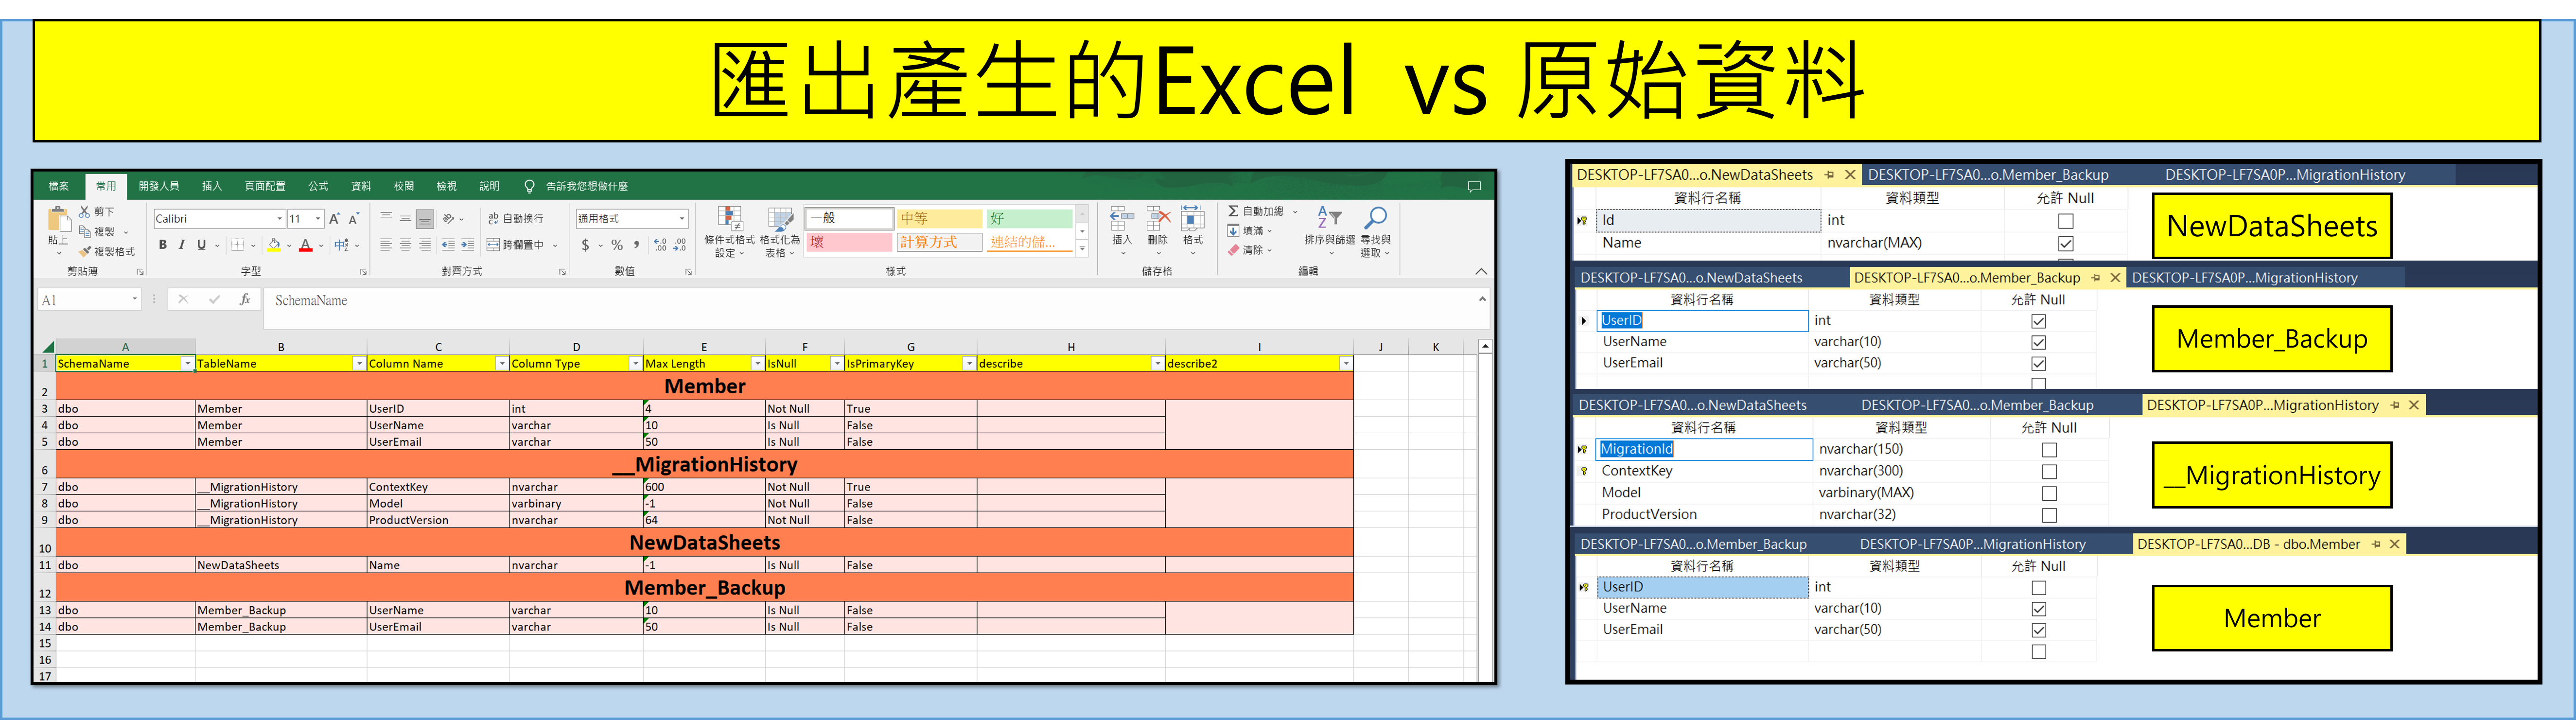Click the Sort & Filter icon
2576x720 pixels.
(1329, 217)
